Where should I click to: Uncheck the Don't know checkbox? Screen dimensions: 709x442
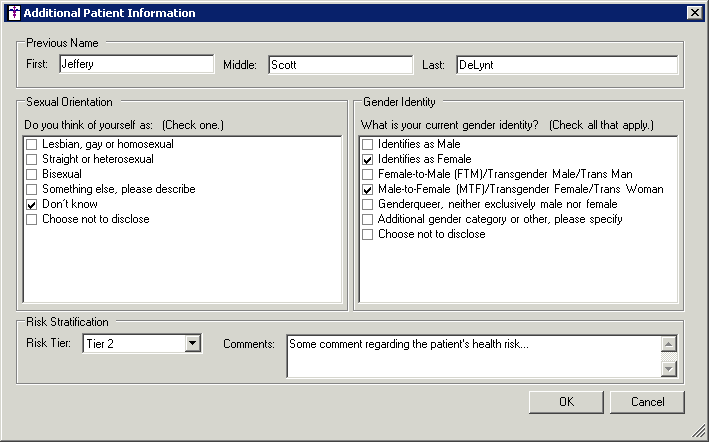click(x=33, y=204)
